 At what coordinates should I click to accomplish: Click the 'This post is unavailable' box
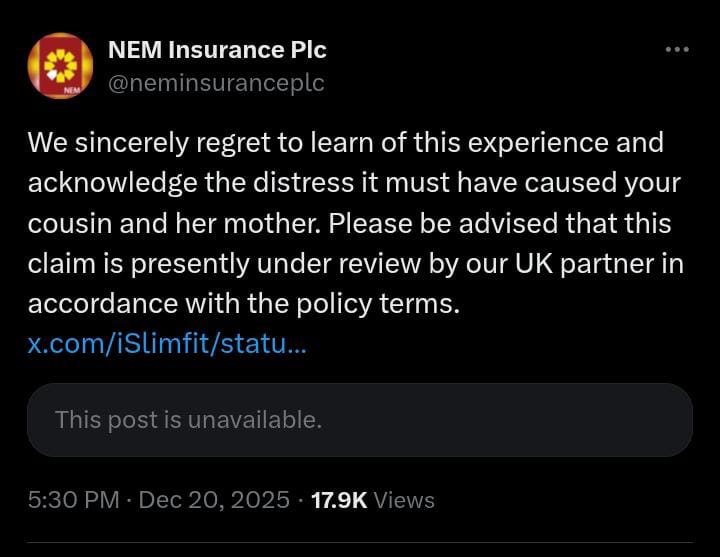tap(360, 420)
